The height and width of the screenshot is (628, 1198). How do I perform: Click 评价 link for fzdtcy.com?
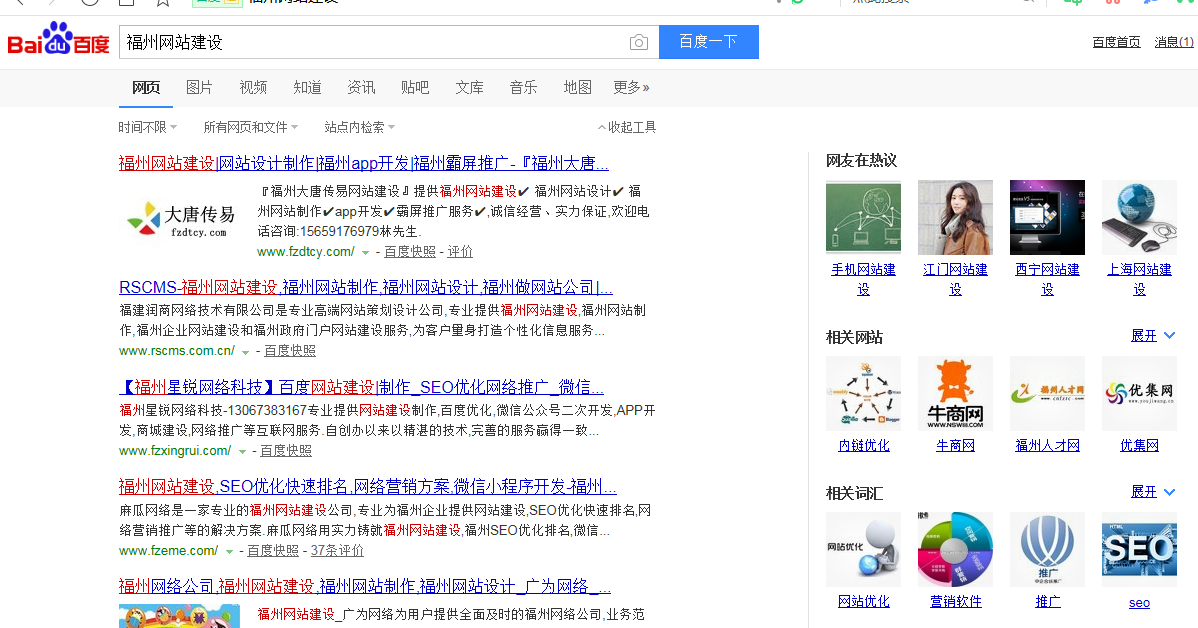click(460, 251)
